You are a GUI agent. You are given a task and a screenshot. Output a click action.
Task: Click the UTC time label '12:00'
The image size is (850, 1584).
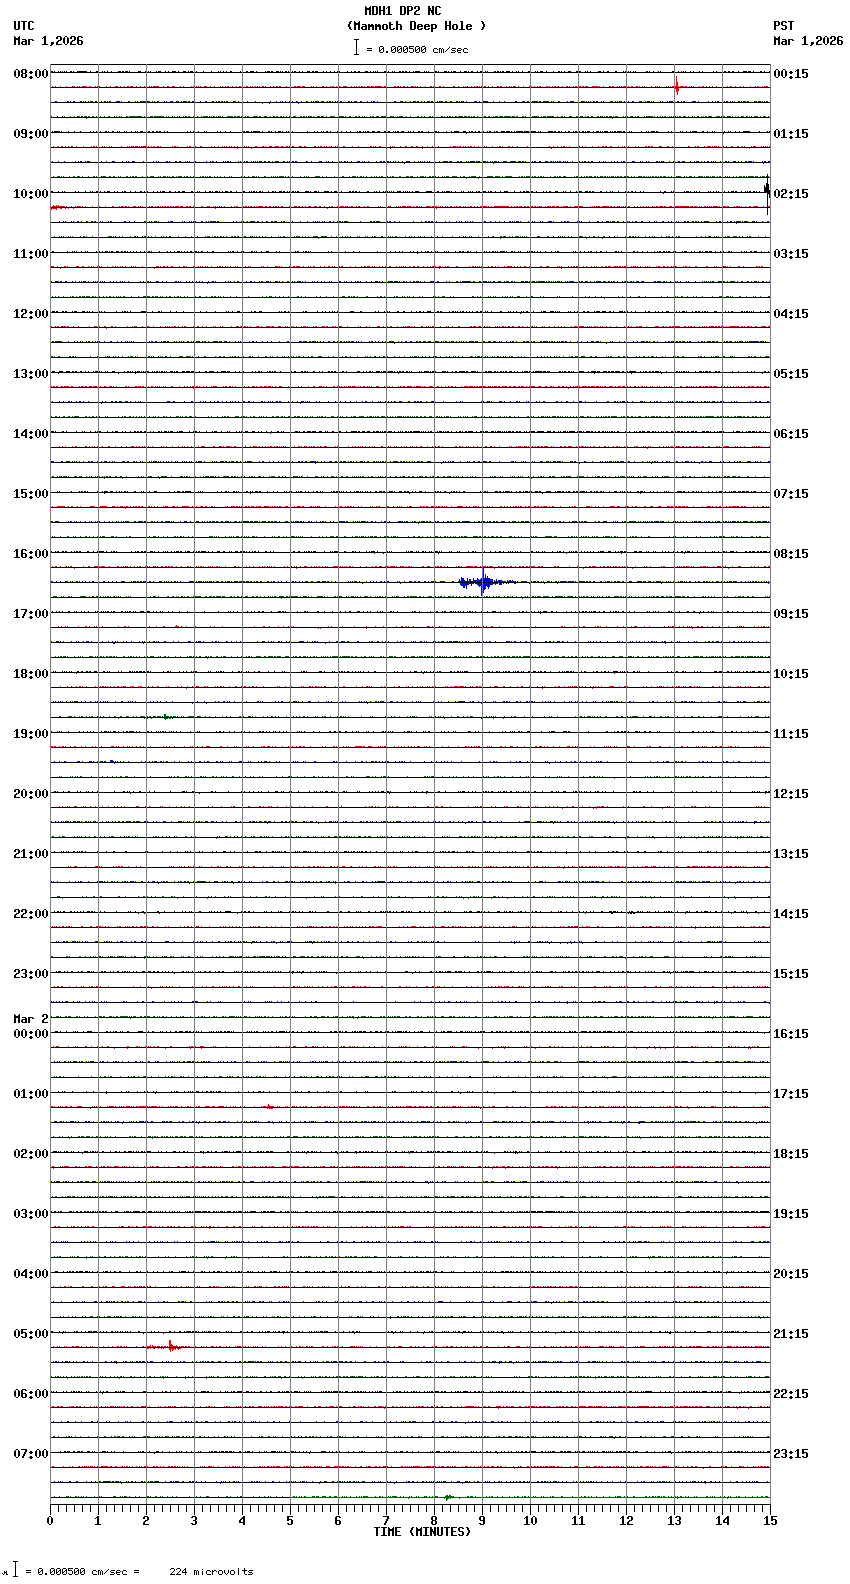click(31, 314)
